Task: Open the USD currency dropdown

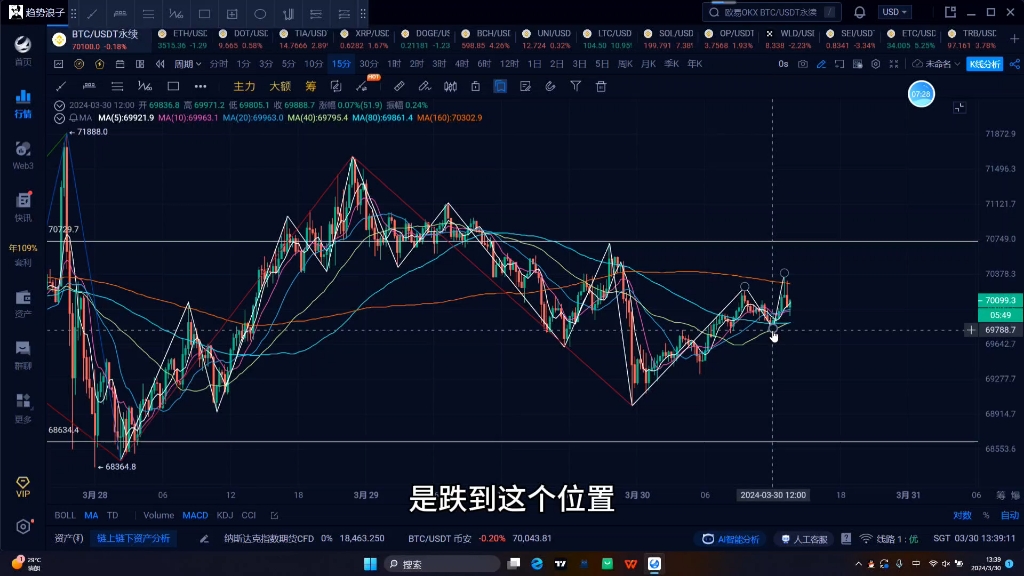Action: click(x=894, y=12)
